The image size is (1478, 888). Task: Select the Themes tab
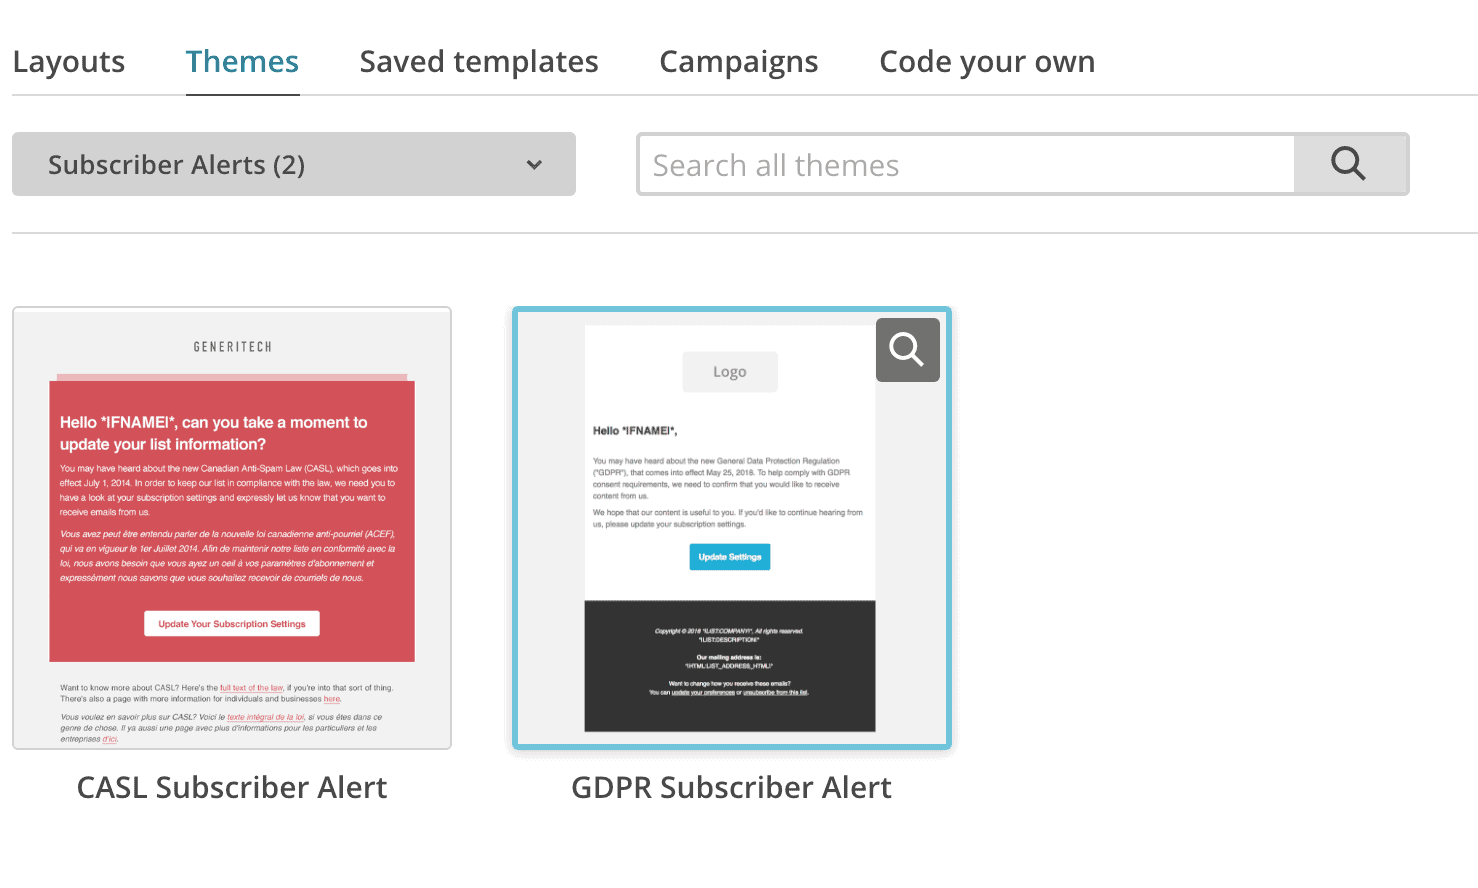[x=242, y=62]
